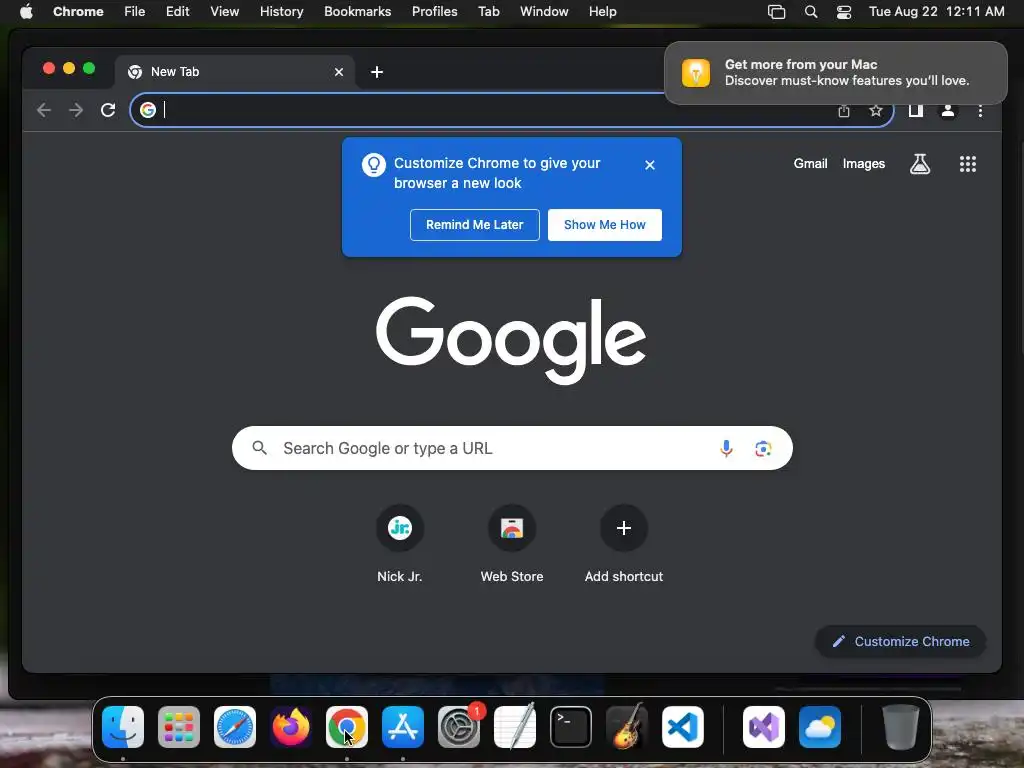The width and height of the screenshot is (1024, 768).
Task: Open the Gmail link
Action: [x=810, y=164]
